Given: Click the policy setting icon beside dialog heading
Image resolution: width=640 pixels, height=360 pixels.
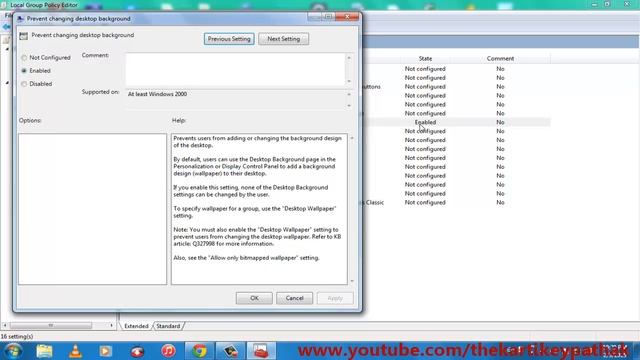Looking at the screenshot, I should tap(24, 36).
